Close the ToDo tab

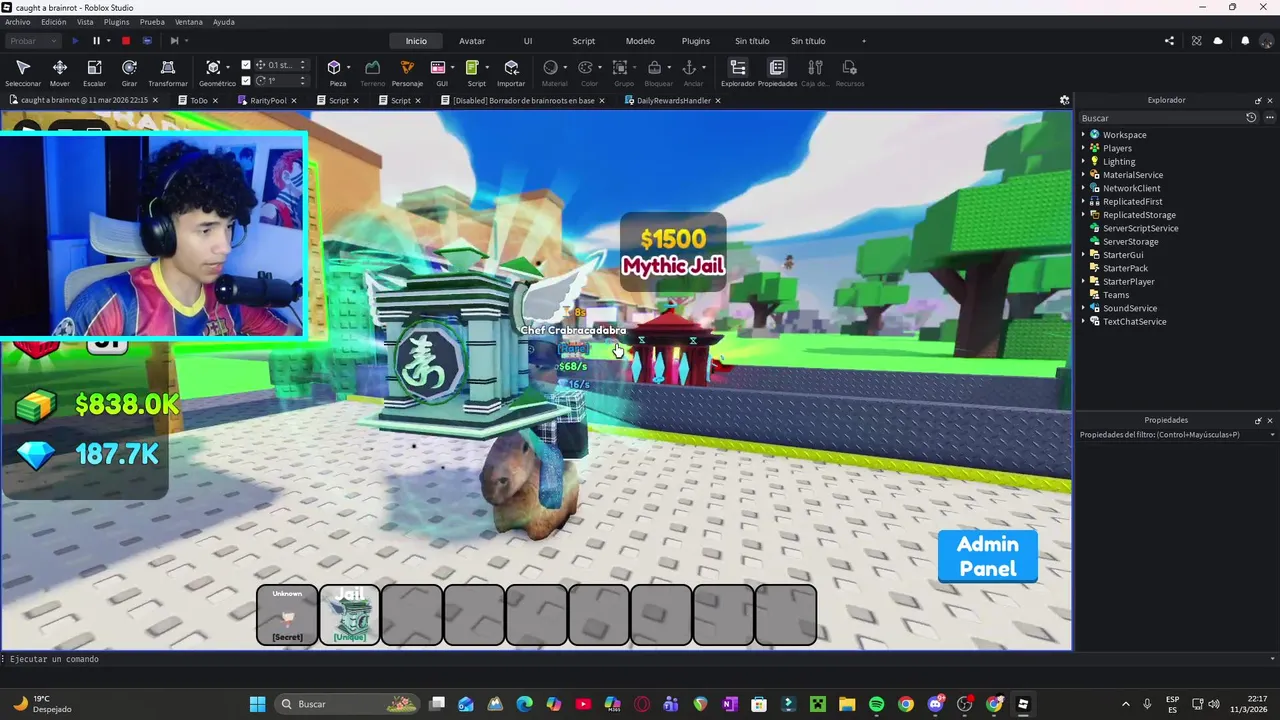coord(215,100)
